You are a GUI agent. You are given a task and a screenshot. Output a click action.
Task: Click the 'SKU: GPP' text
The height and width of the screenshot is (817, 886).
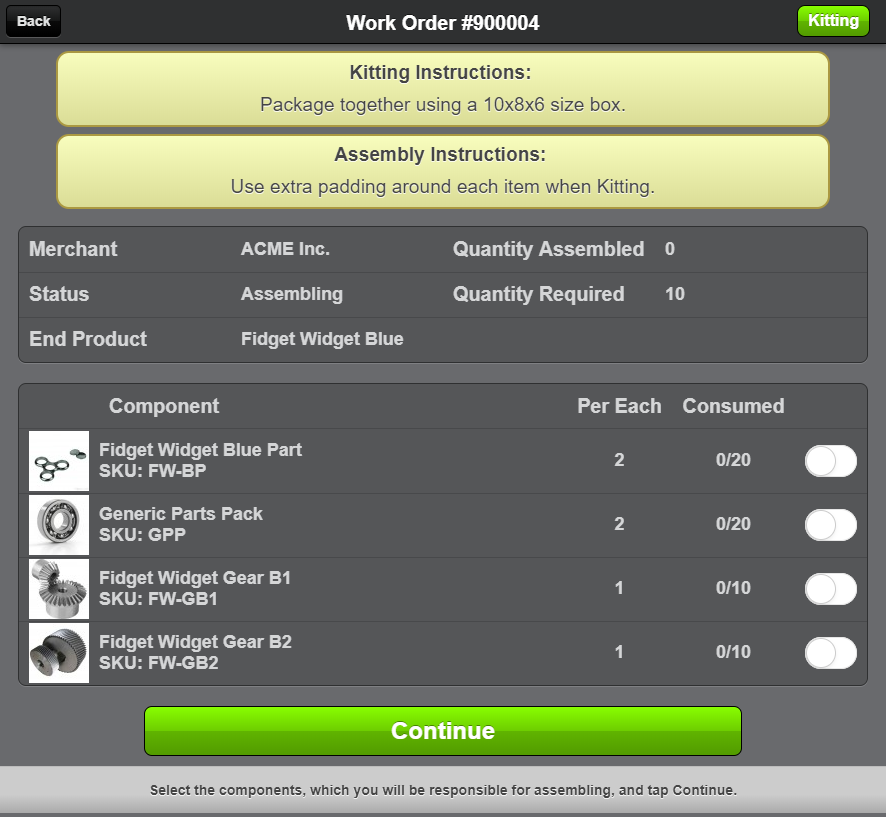click(142, 534)
